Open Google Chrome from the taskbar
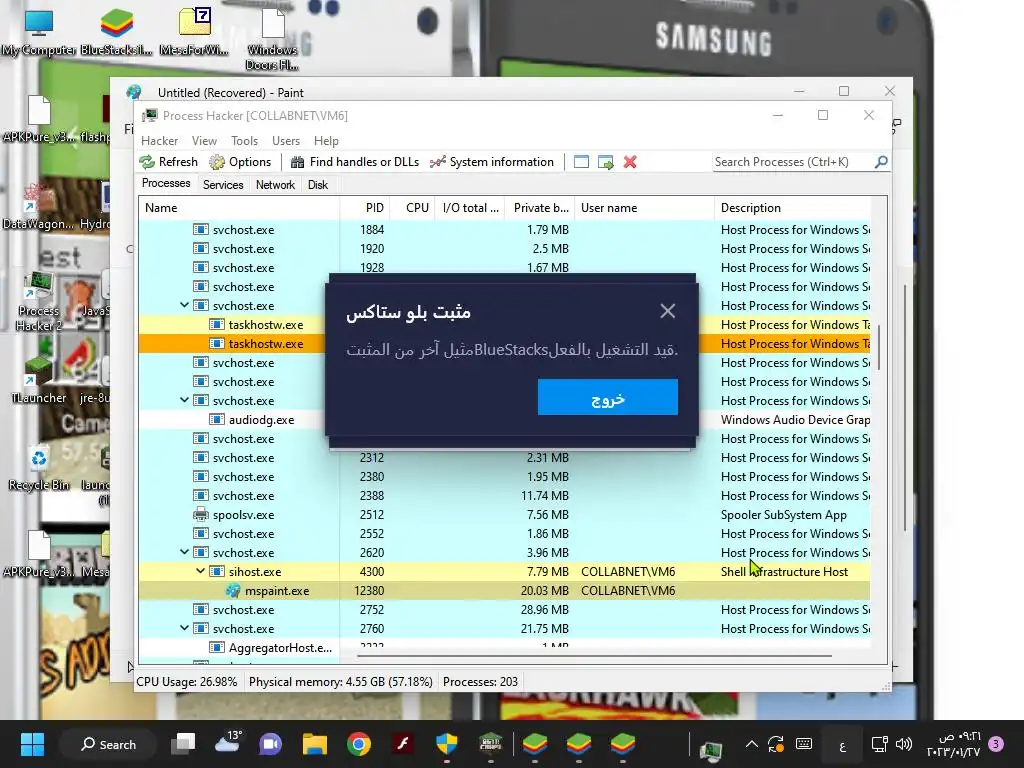Viewport: 1024px width, 768px height. 359,744
